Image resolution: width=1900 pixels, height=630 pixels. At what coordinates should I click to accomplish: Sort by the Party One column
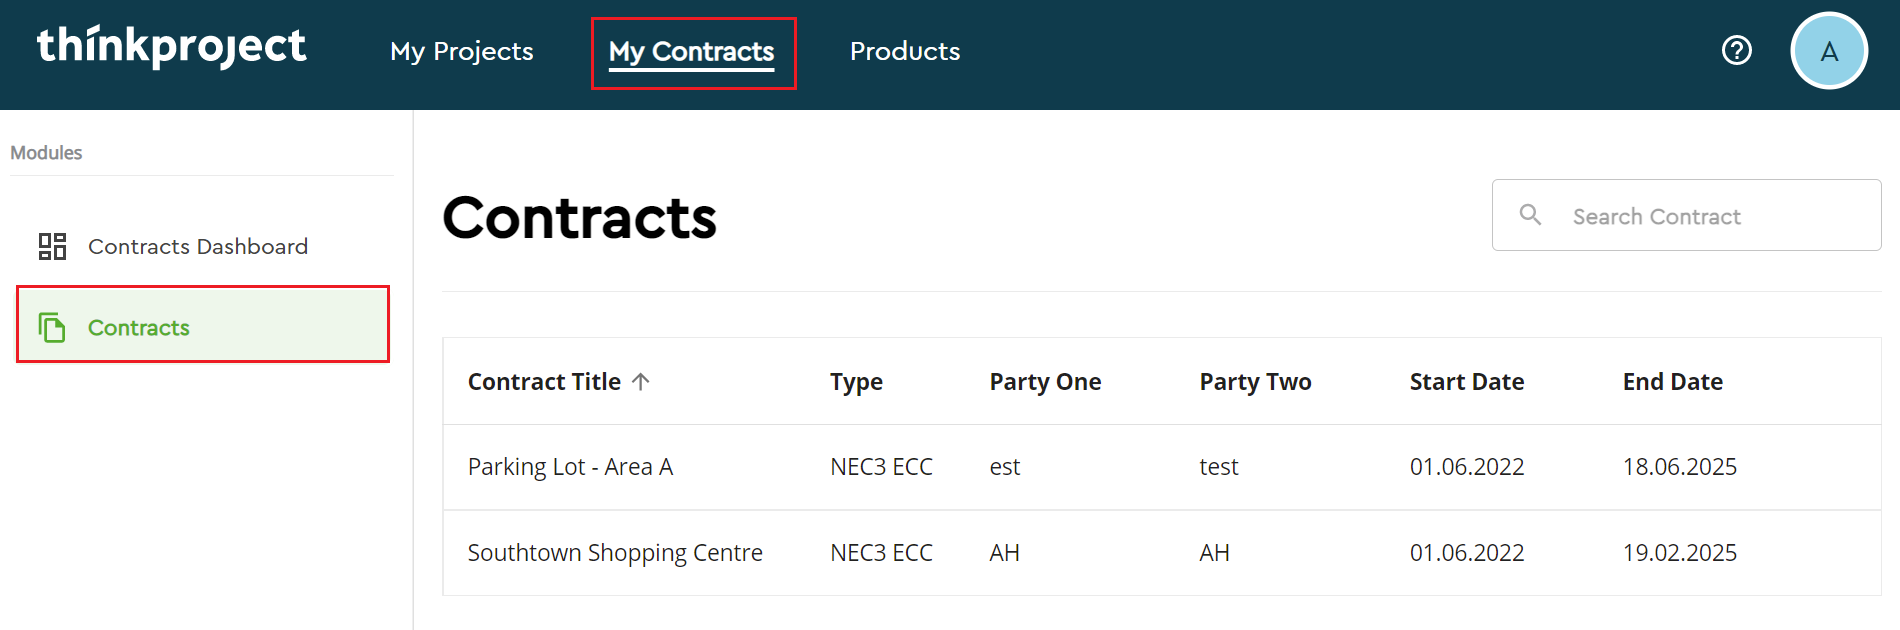1045,382
